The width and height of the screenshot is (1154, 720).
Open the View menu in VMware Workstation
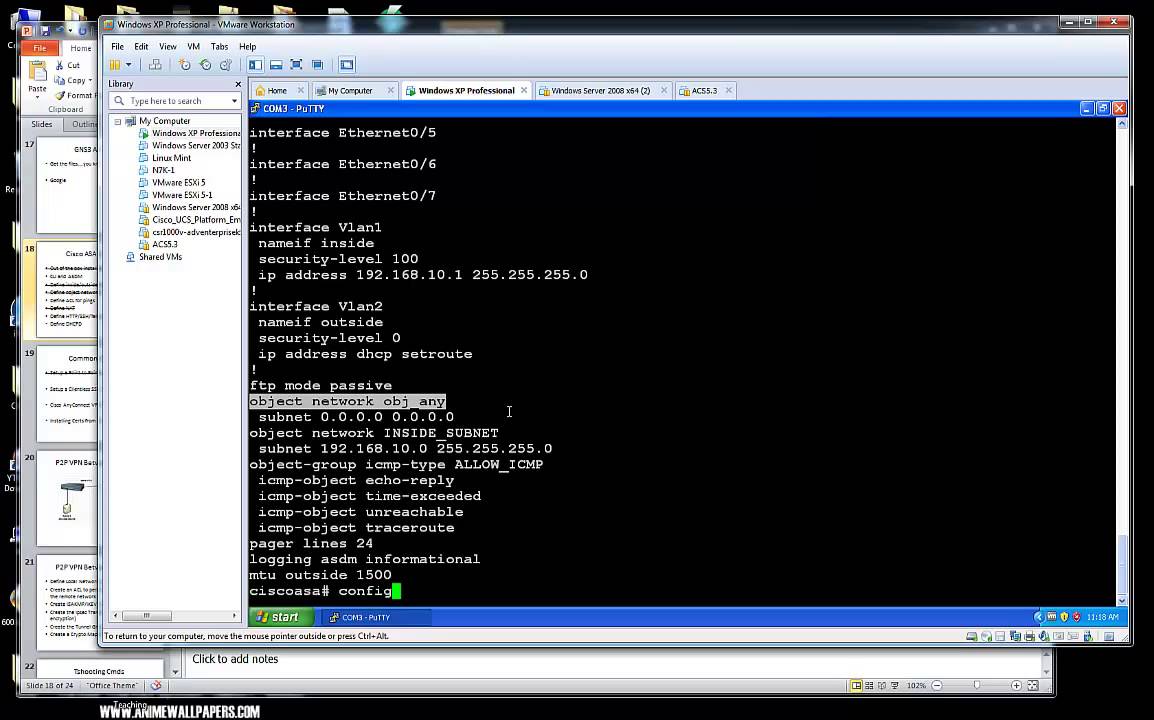click(x=168, y=46)
